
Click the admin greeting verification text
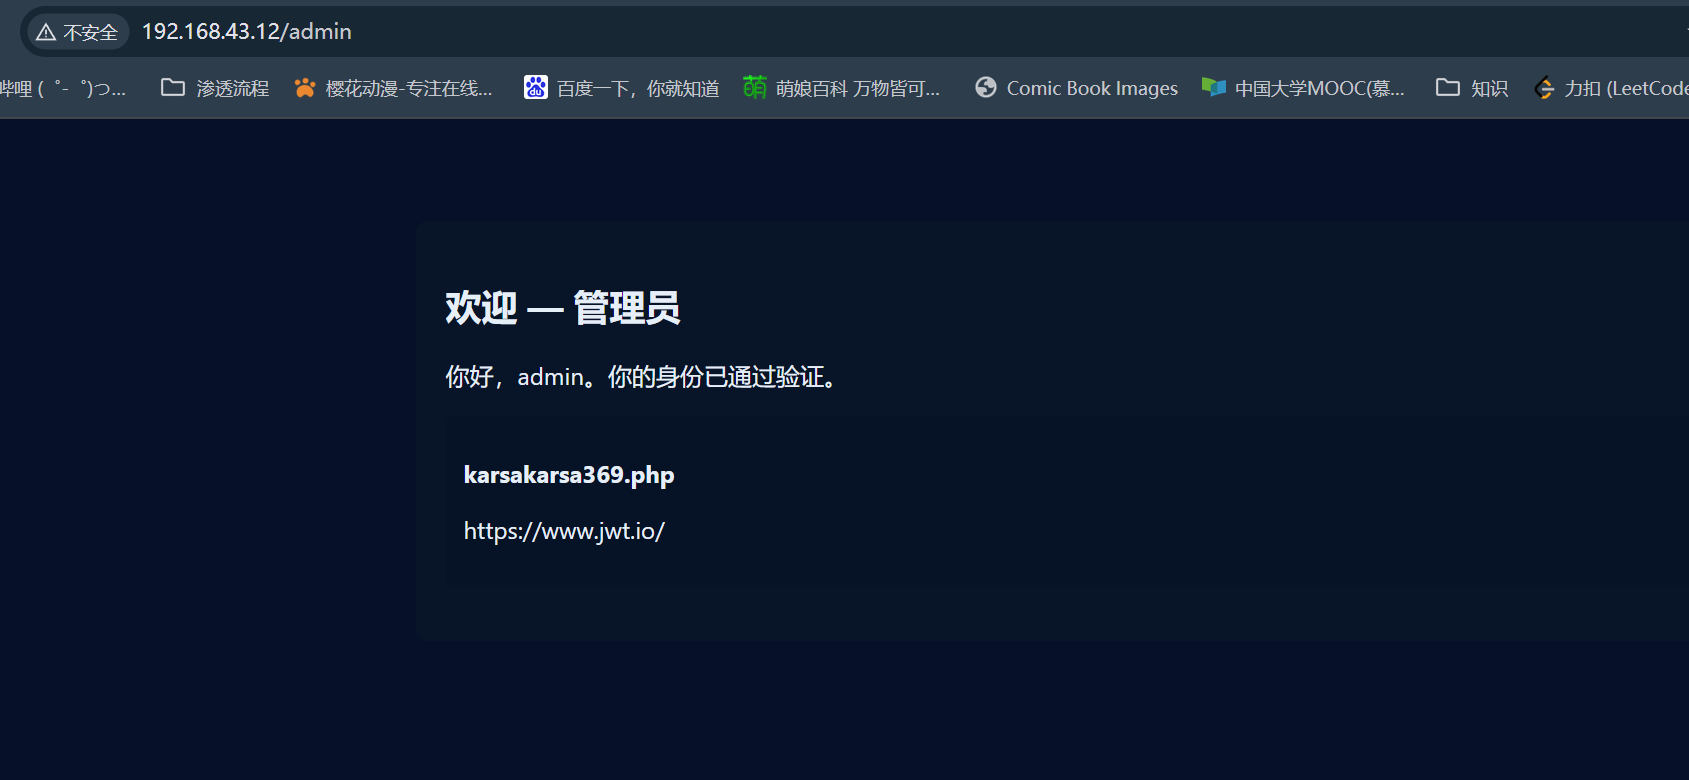[642, 377]
